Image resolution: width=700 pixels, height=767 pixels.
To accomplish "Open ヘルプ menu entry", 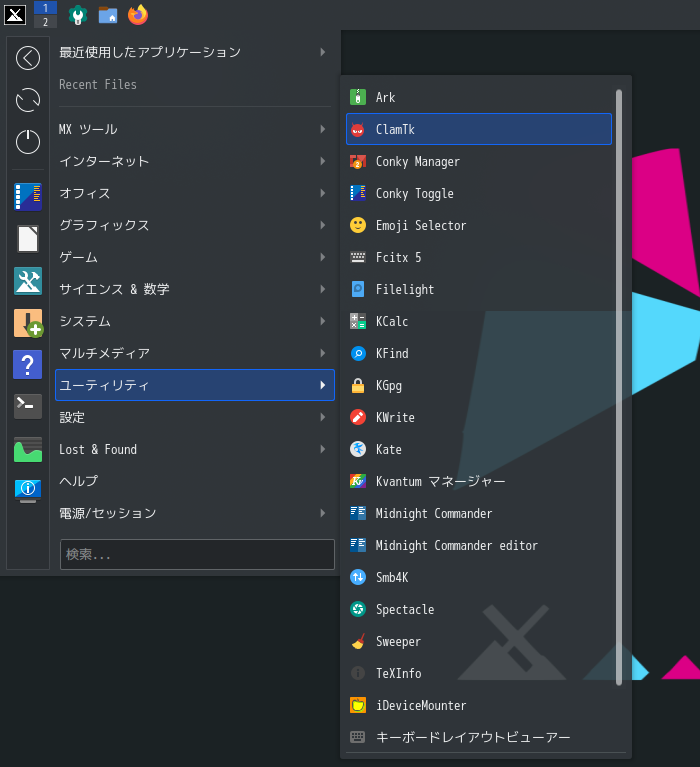I will 195,481.
